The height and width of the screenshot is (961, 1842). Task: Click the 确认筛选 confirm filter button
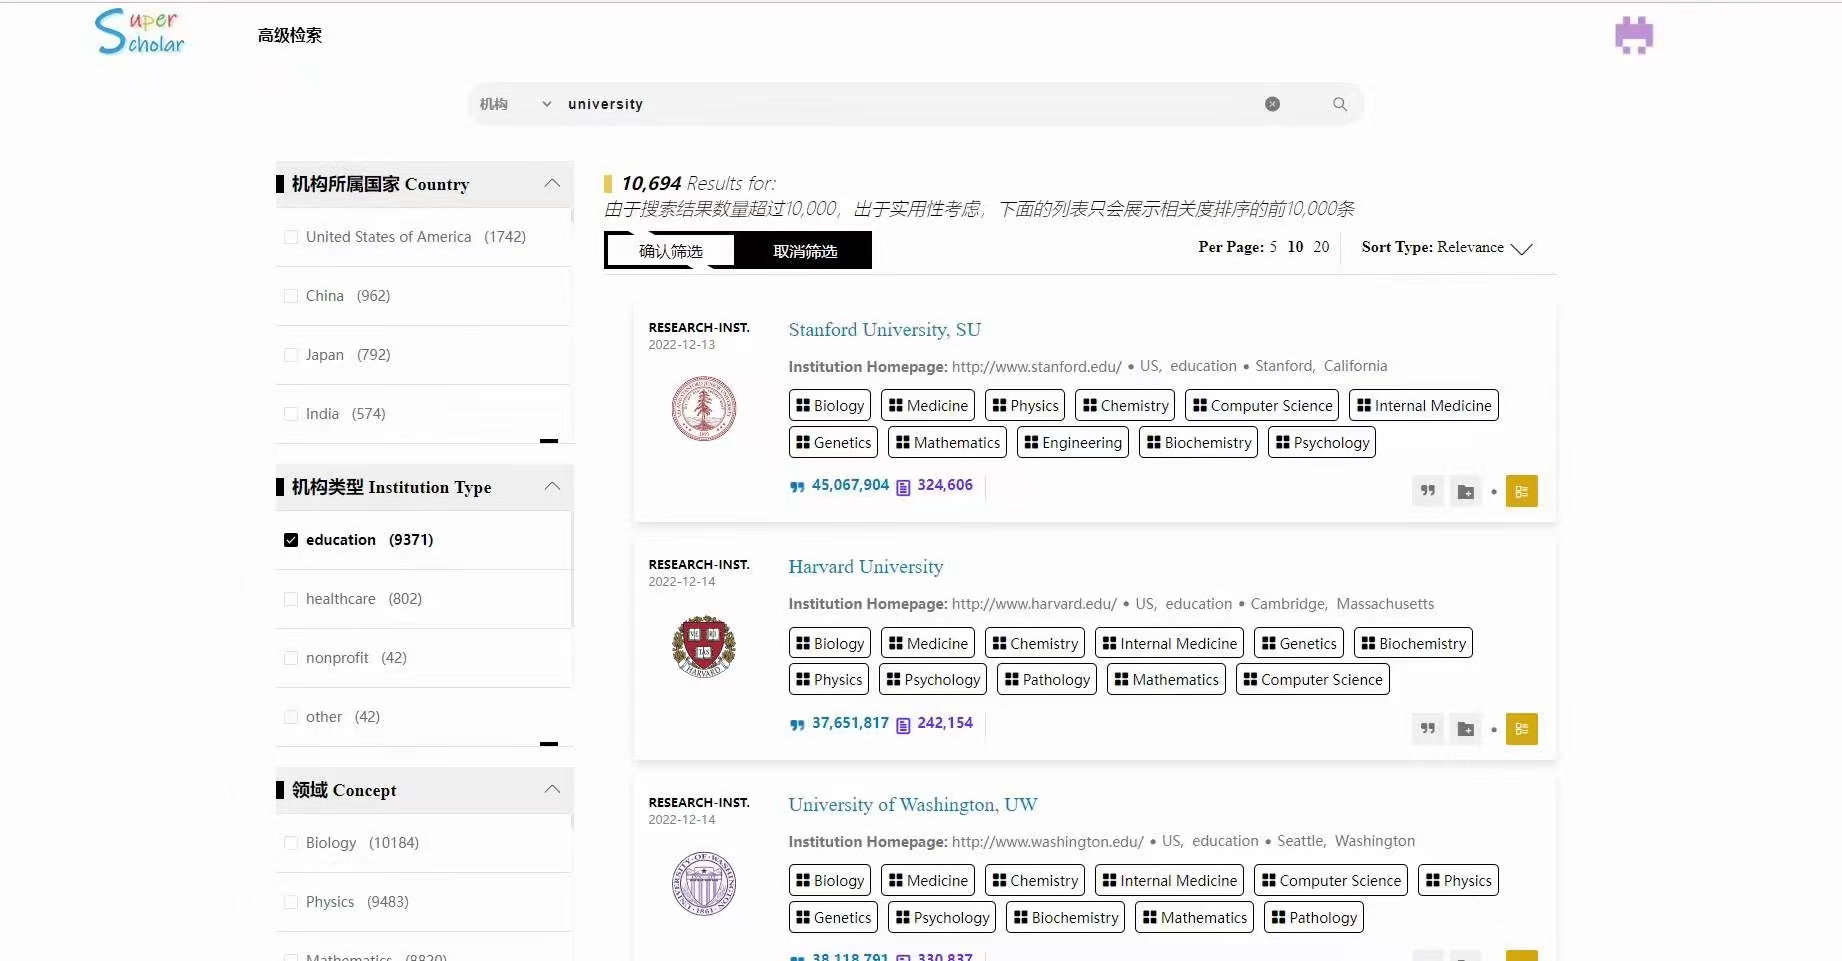670,251
